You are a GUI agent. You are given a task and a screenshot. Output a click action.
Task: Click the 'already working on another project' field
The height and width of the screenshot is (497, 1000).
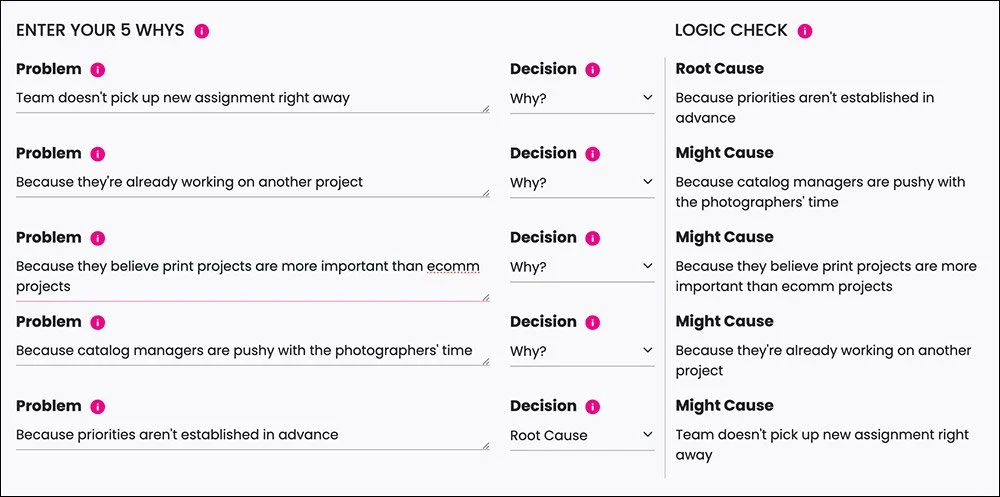click(x=250, y=182)
